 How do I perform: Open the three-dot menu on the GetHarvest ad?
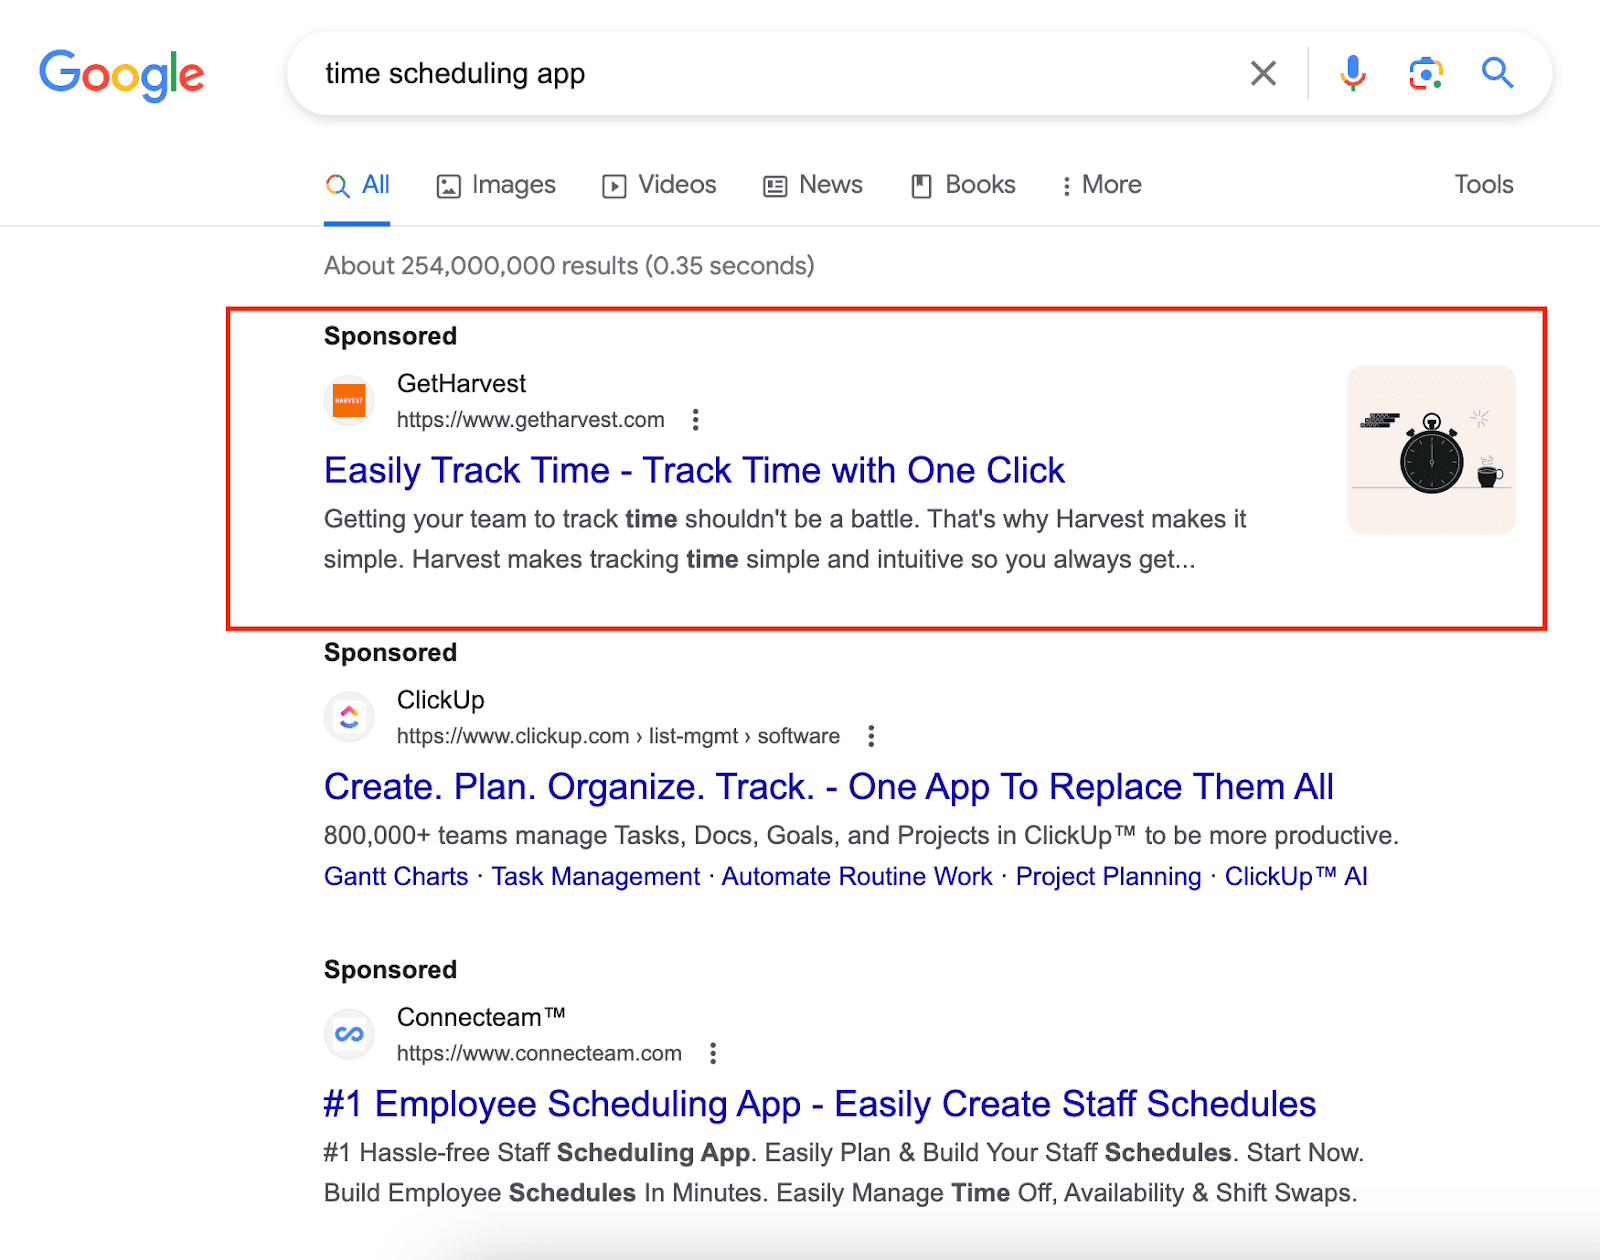coord(695,420)
